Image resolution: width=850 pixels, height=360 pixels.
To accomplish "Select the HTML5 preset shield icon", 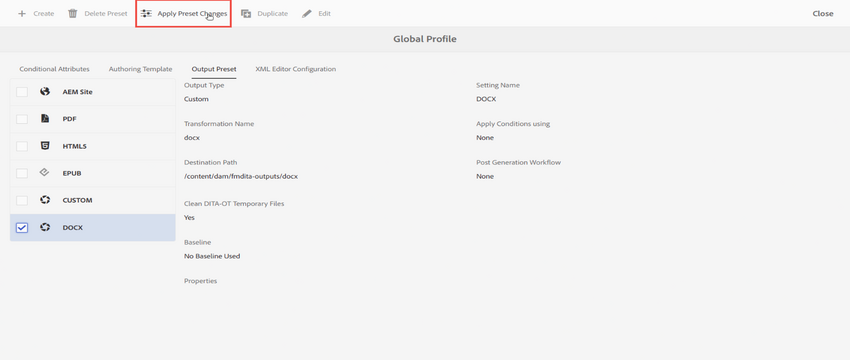I will click(45, 146).
